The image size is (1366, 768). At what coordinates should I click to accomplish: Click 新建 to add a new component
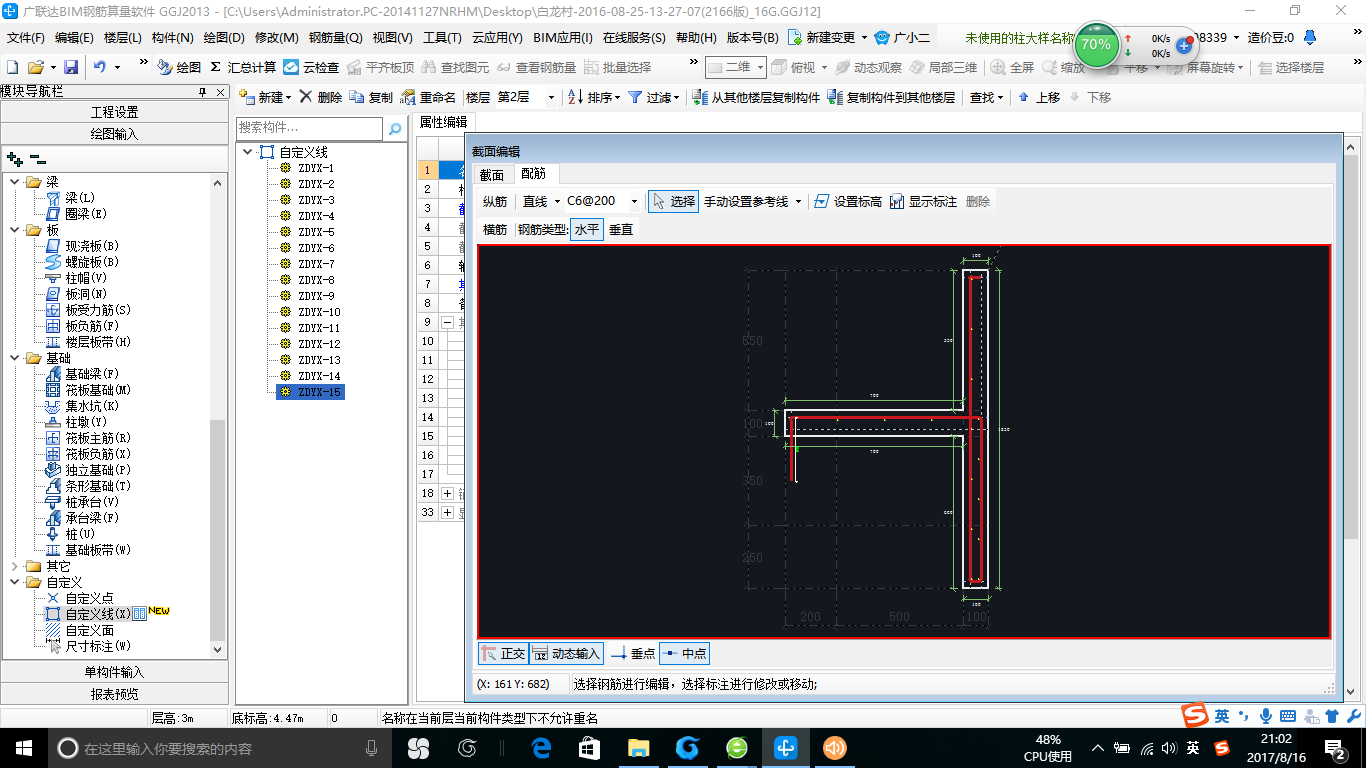click(265, 97)
